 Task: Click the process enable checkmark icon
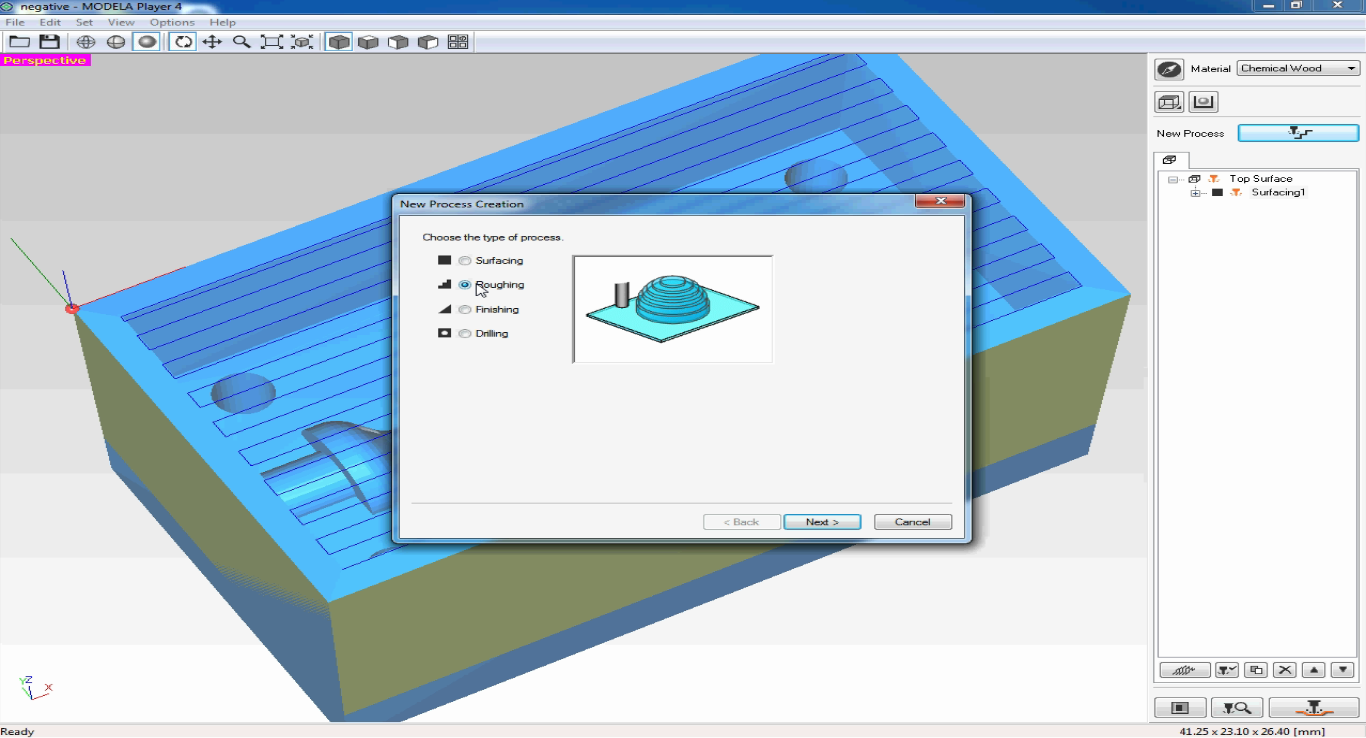pos(1227,670)
